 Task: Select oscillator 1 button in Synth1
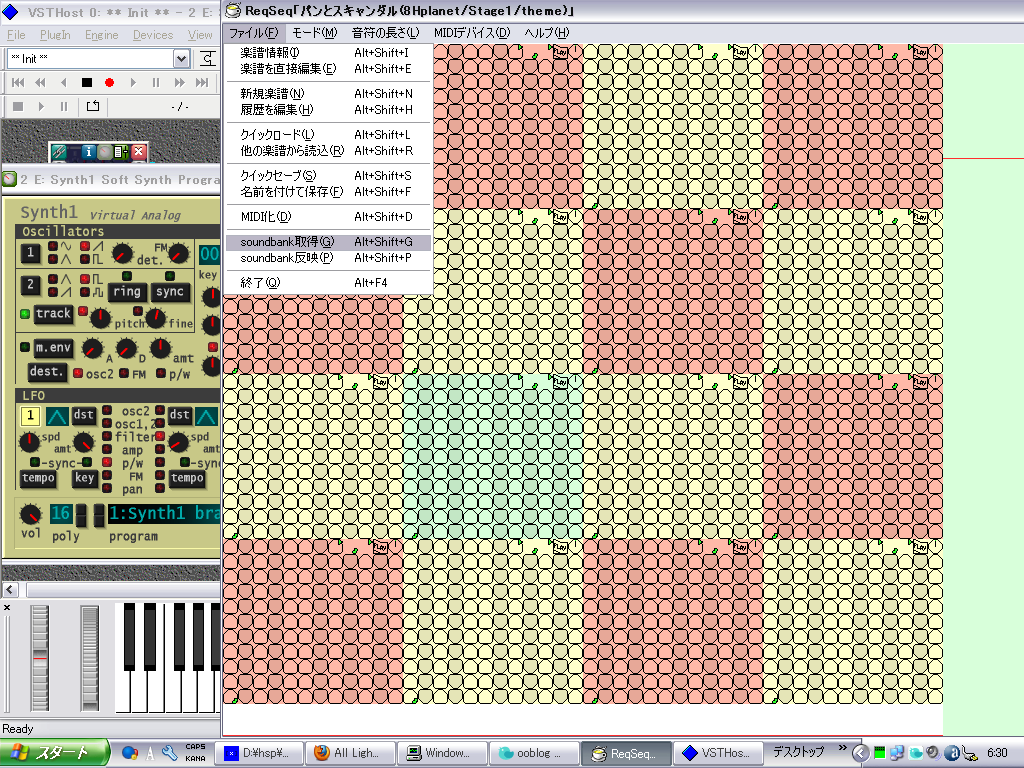30,253
